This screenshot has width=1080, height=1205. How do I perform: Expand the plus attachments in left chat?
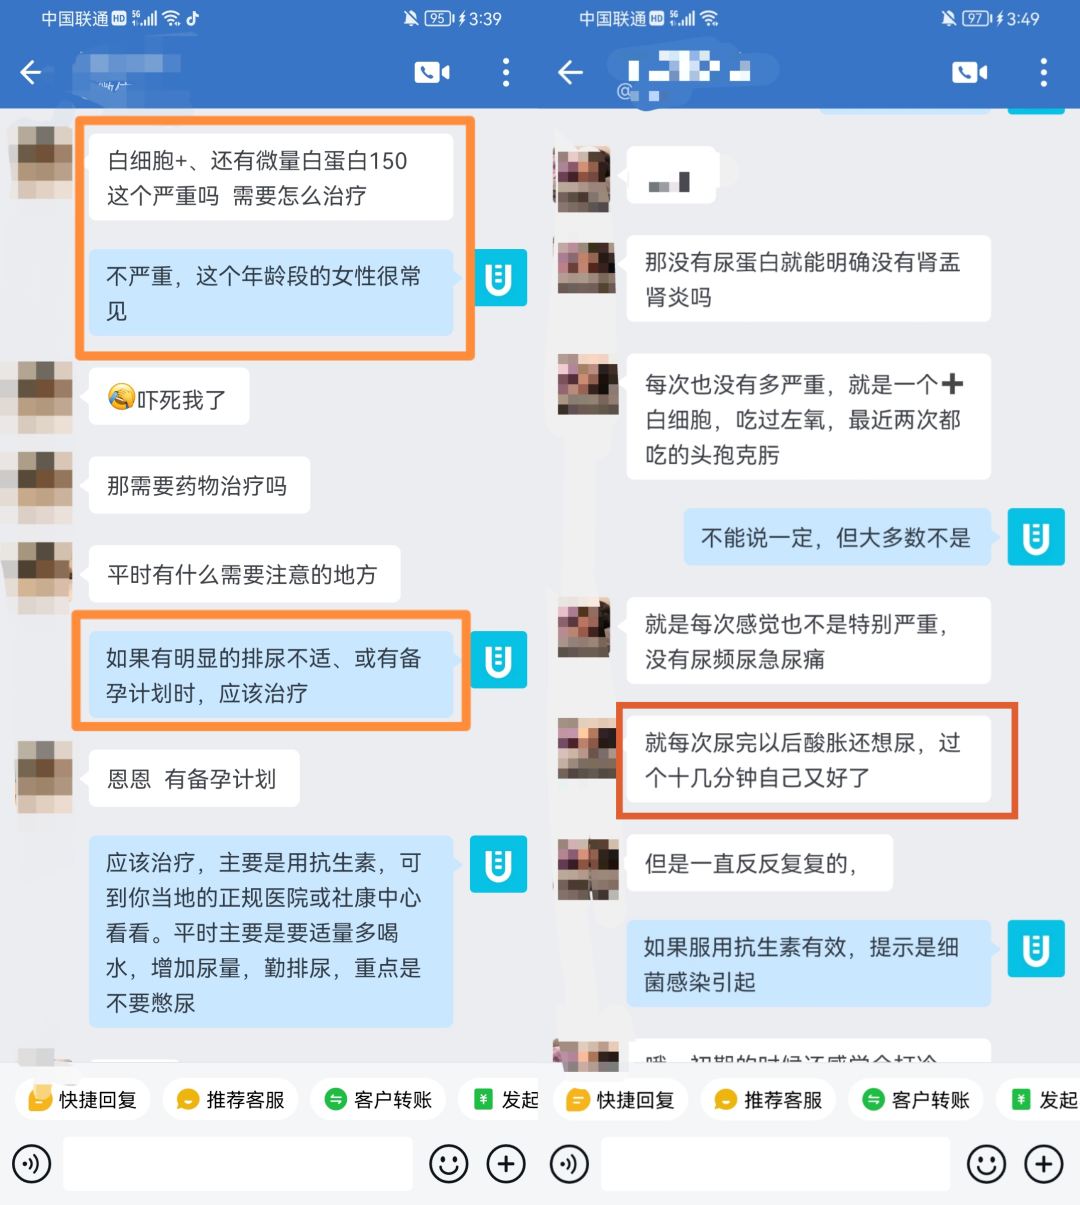coord(506,1164)
